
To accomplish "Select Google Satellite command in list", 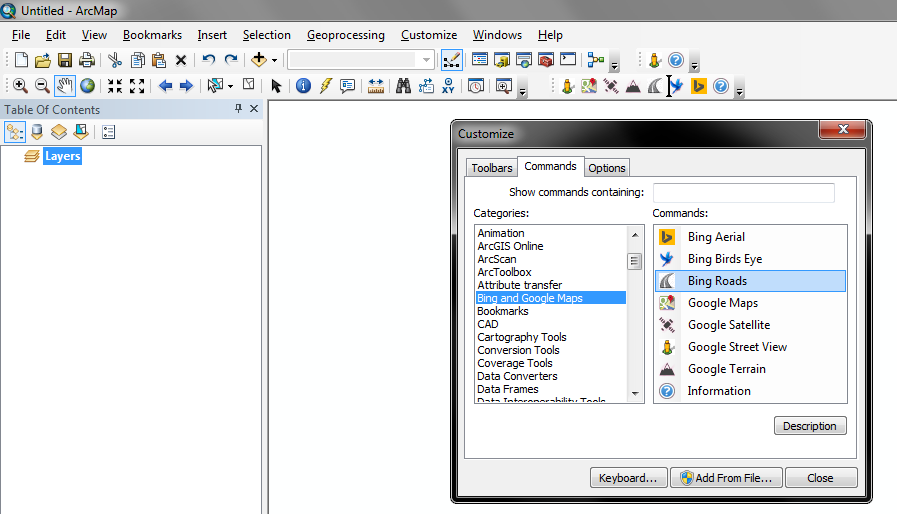I will [x=750, y=325].
